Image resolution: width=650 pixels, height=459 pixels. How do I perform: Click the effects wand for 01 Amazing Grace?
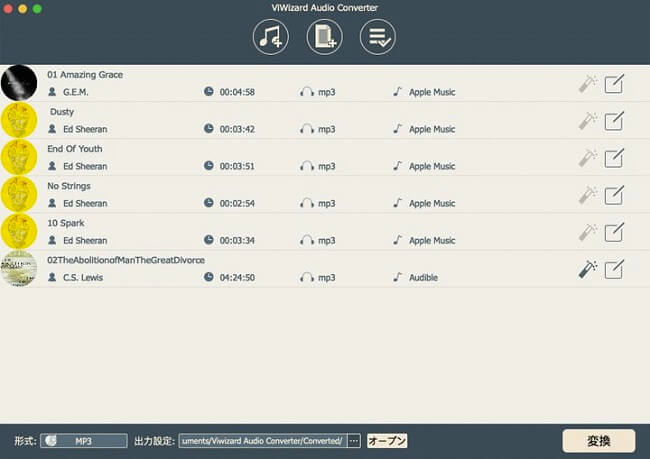(588, 84)
